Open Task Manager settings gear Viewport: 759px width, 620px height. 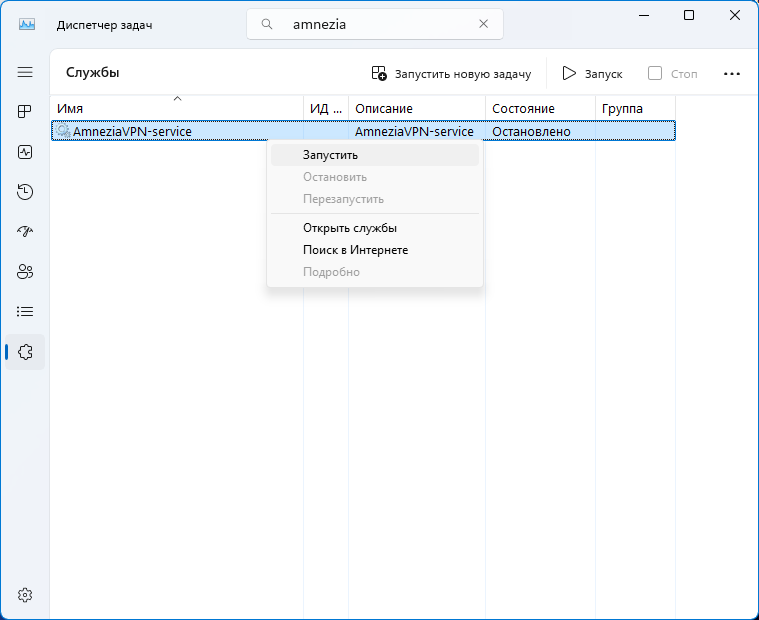25,594
